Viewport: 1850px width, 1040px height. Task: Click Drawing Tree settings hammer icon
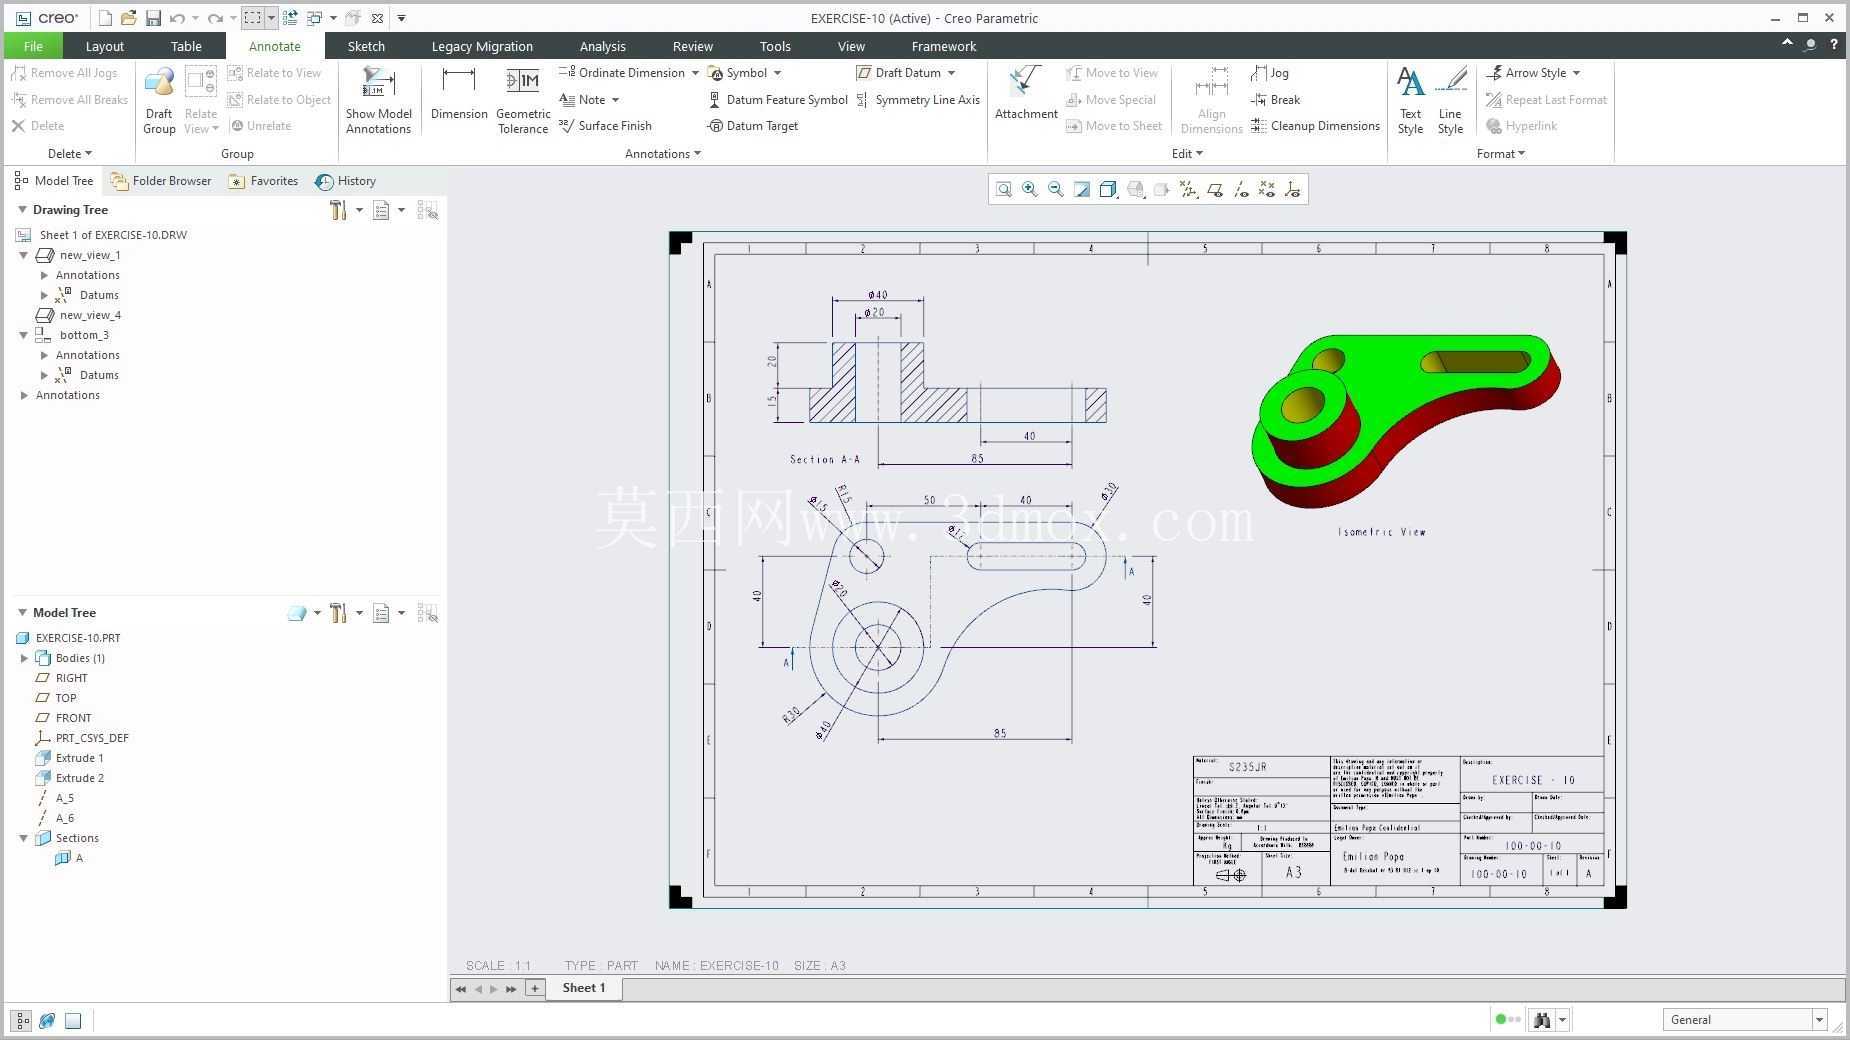pos(338,210)
